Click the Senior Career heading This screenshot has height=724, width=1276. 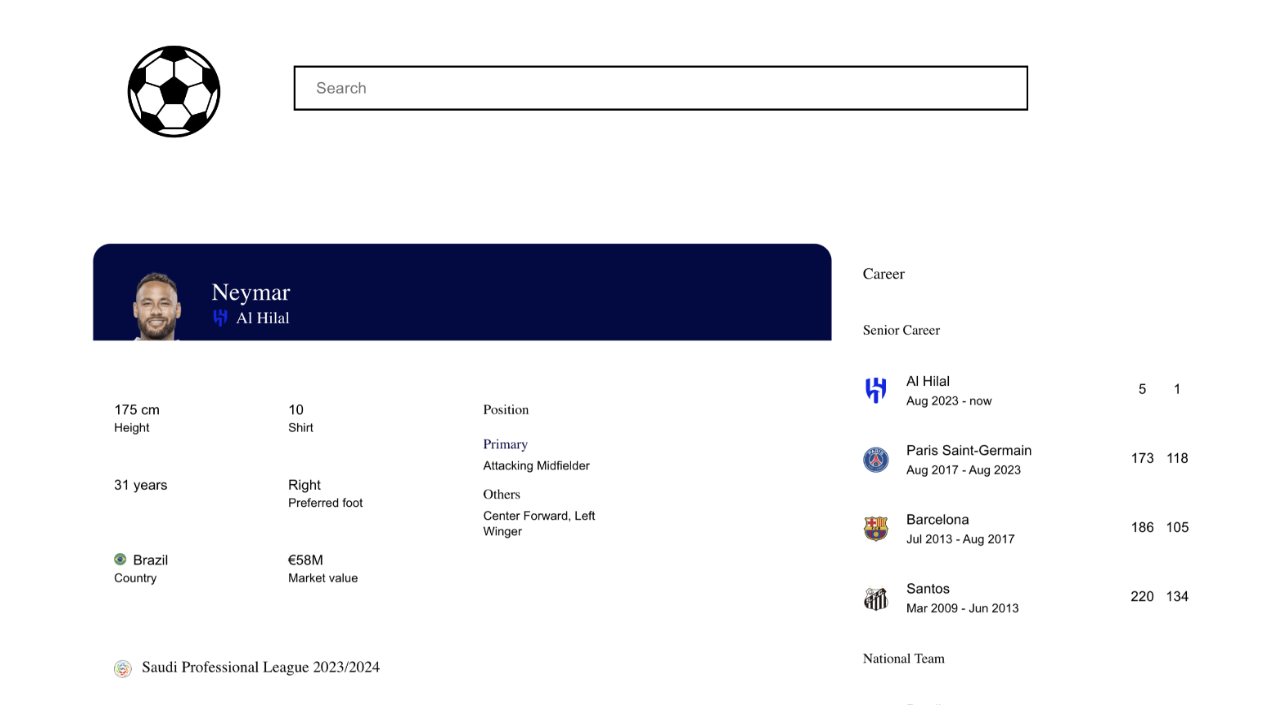click(901, 330)
